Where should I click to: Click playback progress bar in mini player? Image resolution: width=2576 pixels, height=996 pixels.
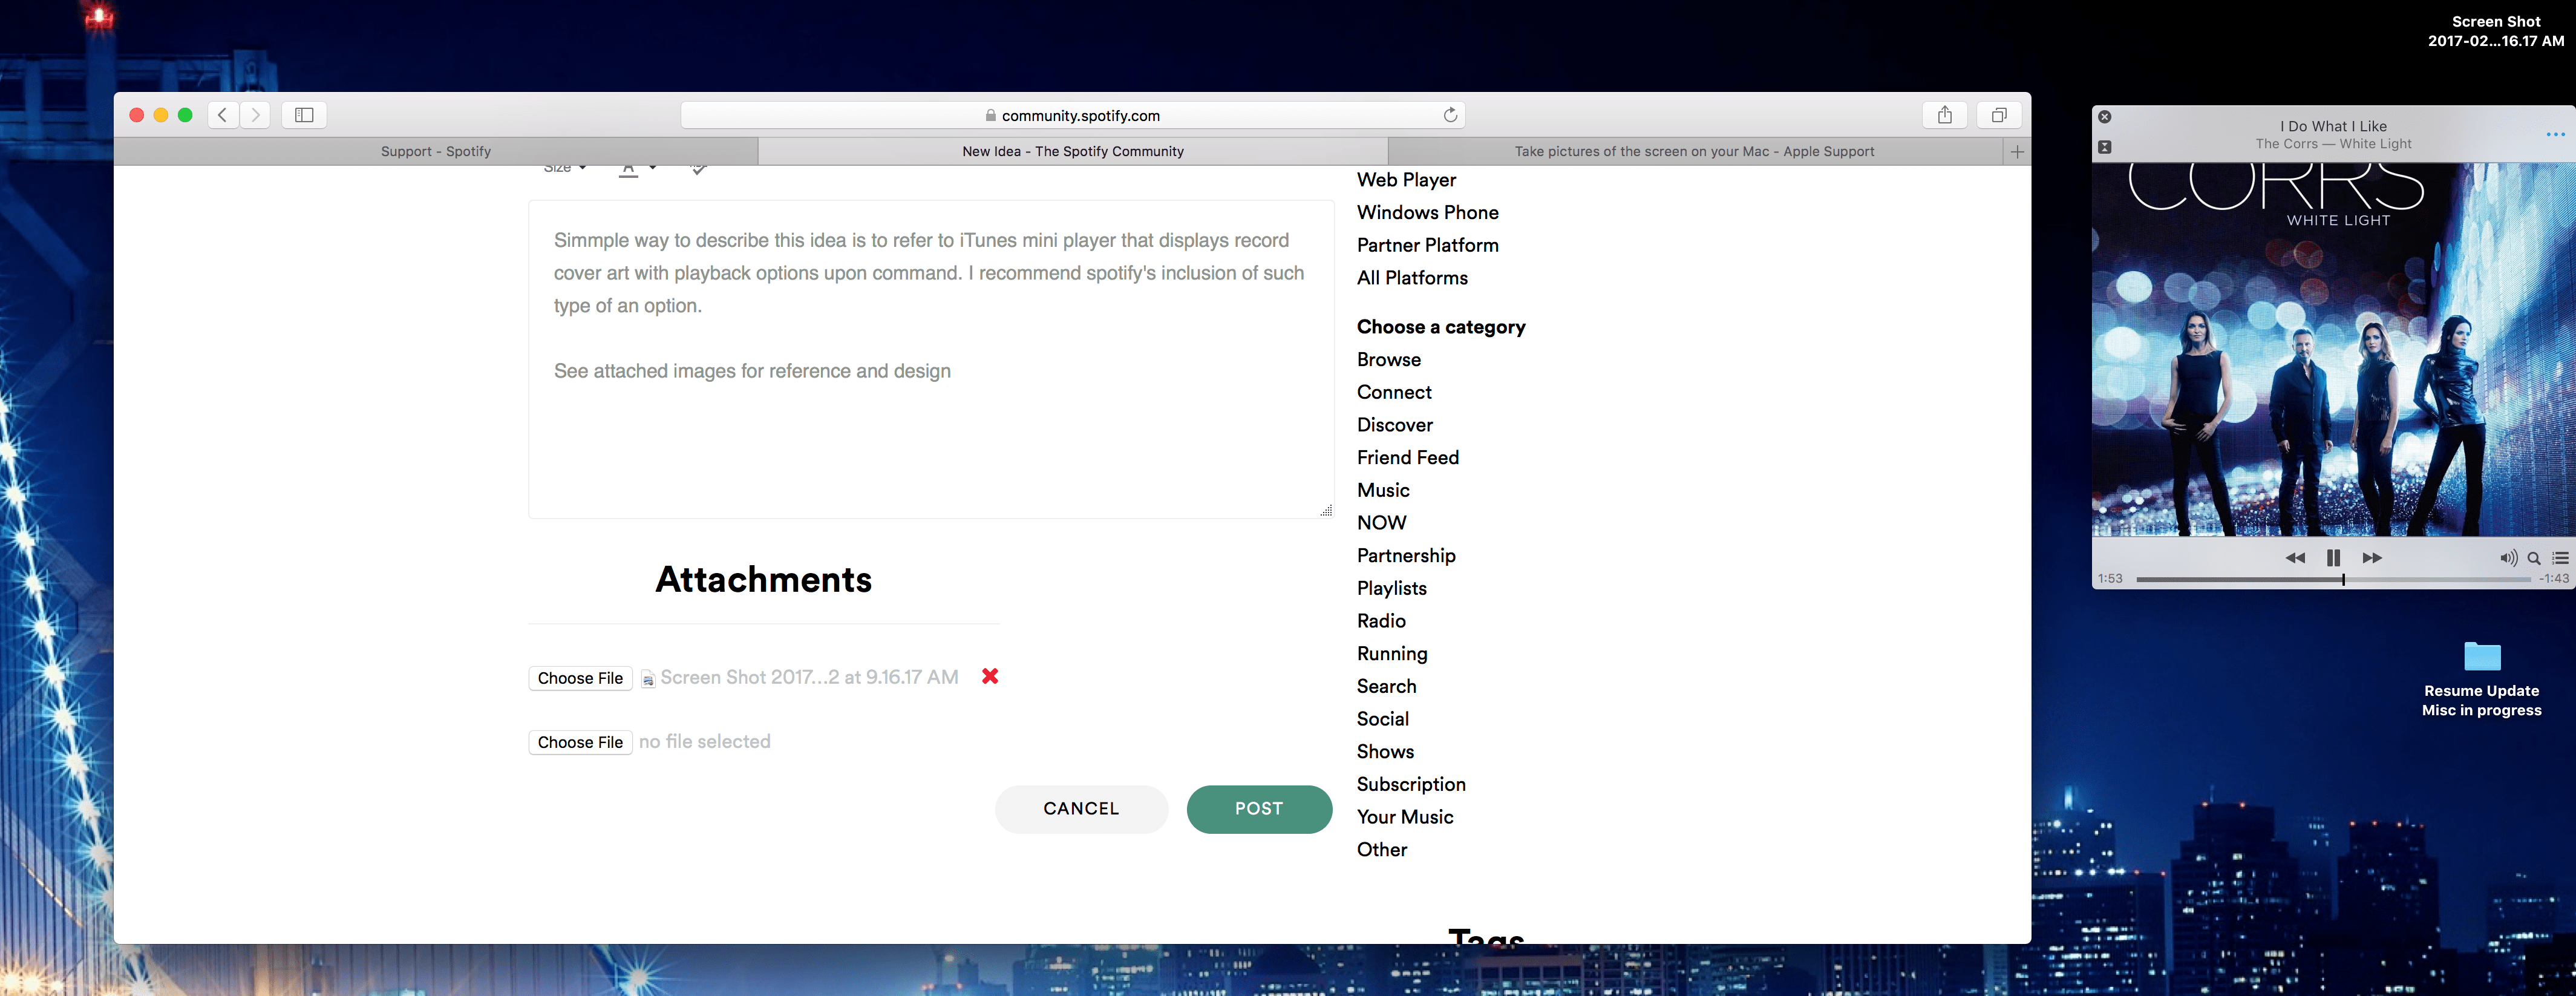point(2400,579)
